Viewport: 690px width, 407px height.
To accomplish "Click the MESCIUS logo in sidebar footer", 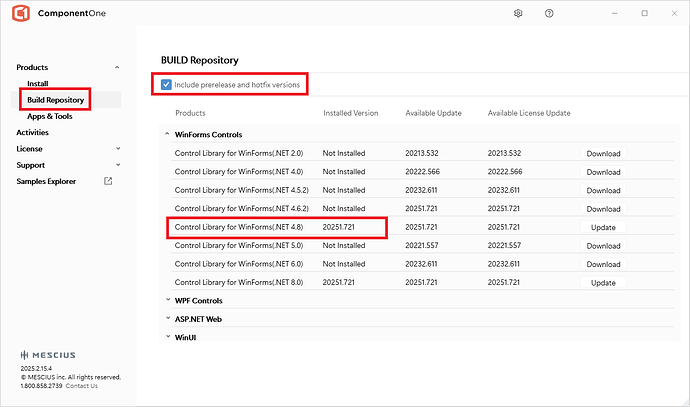I will tap(47, 355).
